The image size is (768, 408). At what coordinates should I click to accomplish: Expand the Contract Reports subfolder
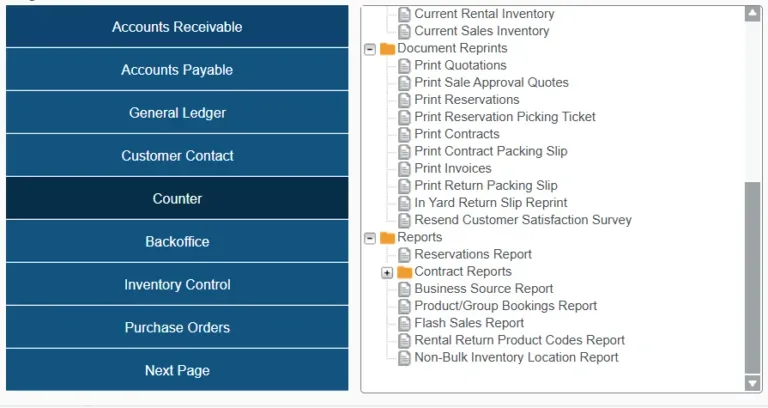pos(387,272)
